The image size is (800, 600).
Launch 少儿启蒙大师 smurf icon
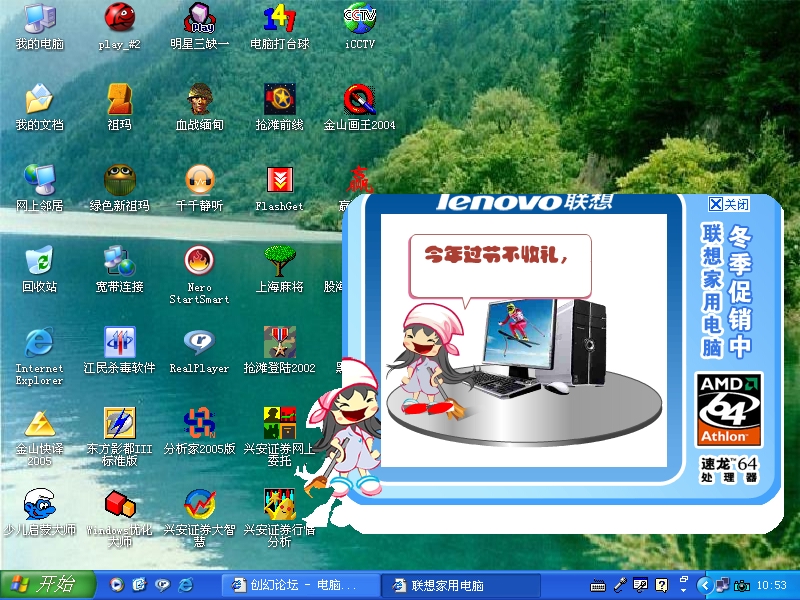39,512
